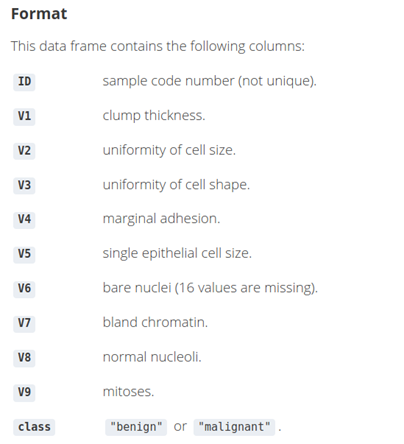Screen dimensions: 404x444
Task: Select the V5 code label
Action: (24, 254)
